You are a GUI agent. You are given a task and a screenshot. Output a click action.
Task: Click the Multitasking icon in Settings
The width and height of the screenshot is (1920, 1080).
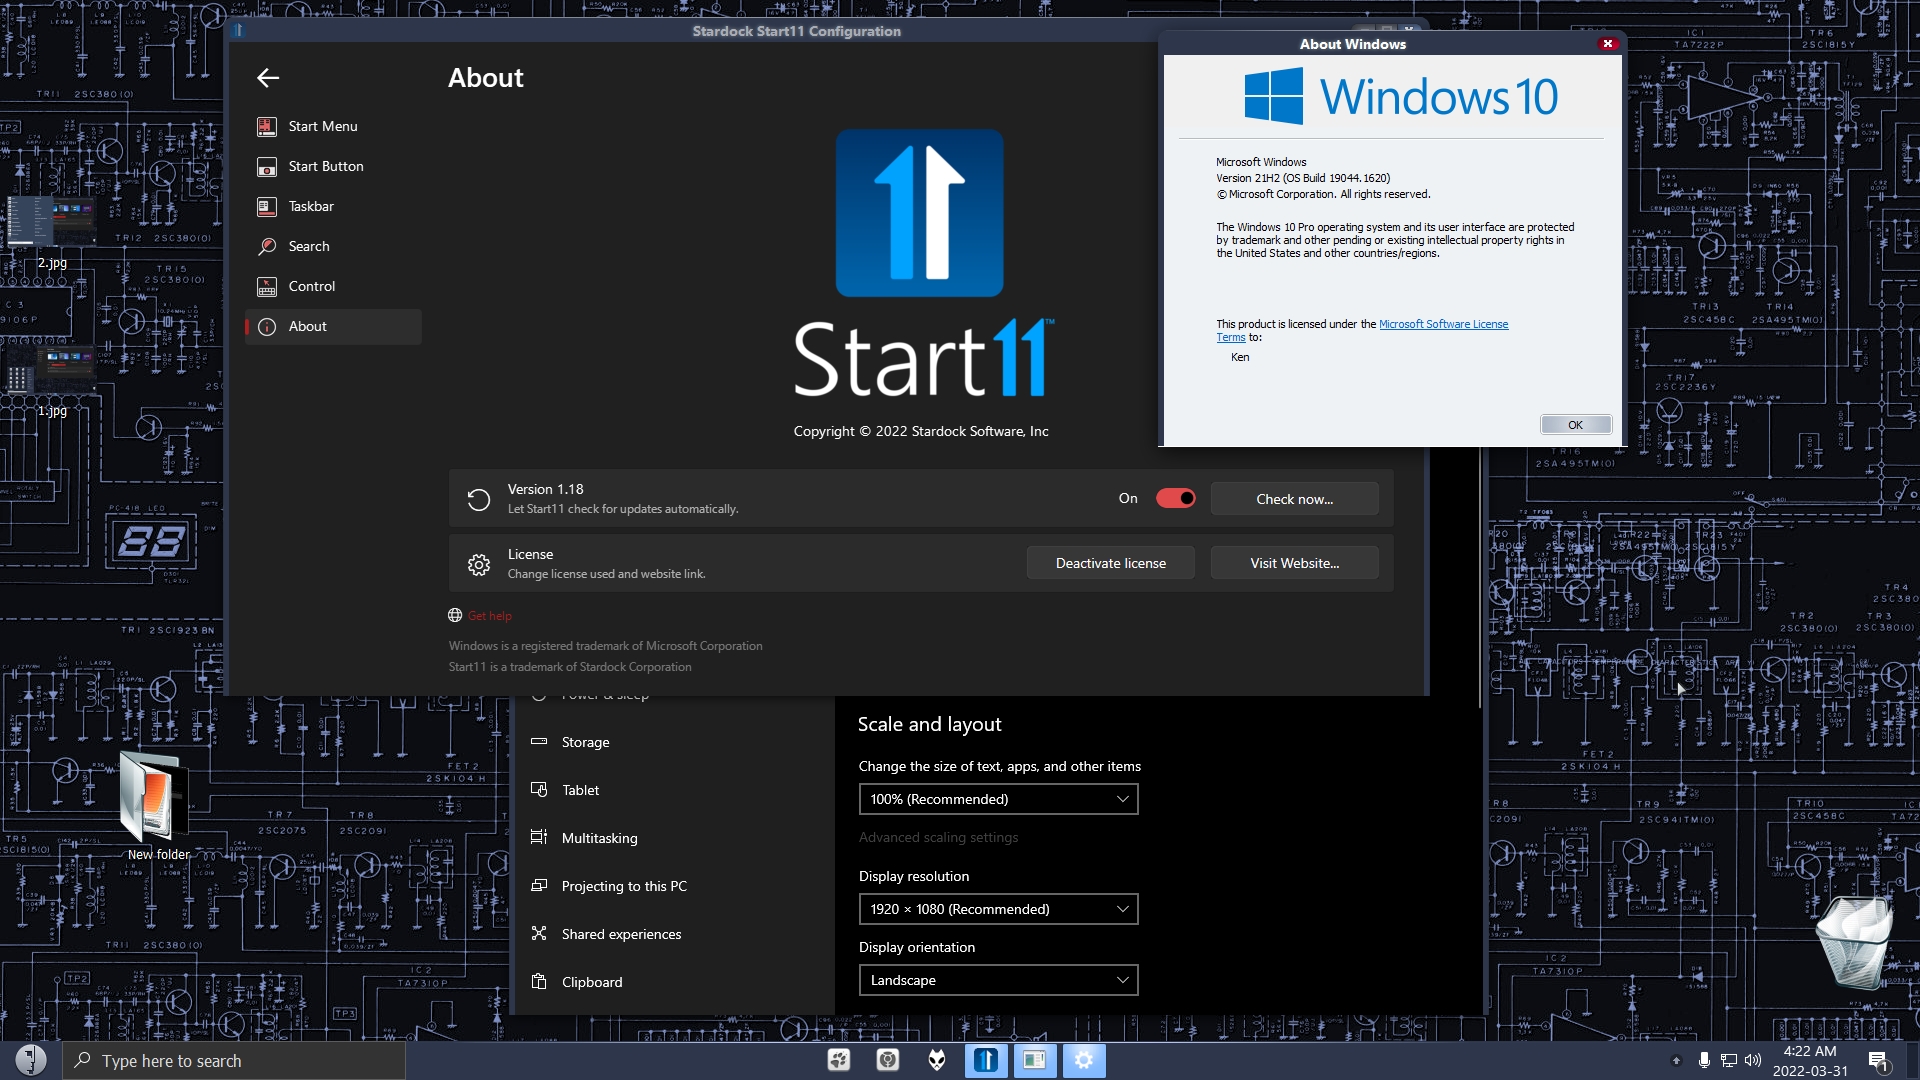pyautogui.click(x=539, y=837)
